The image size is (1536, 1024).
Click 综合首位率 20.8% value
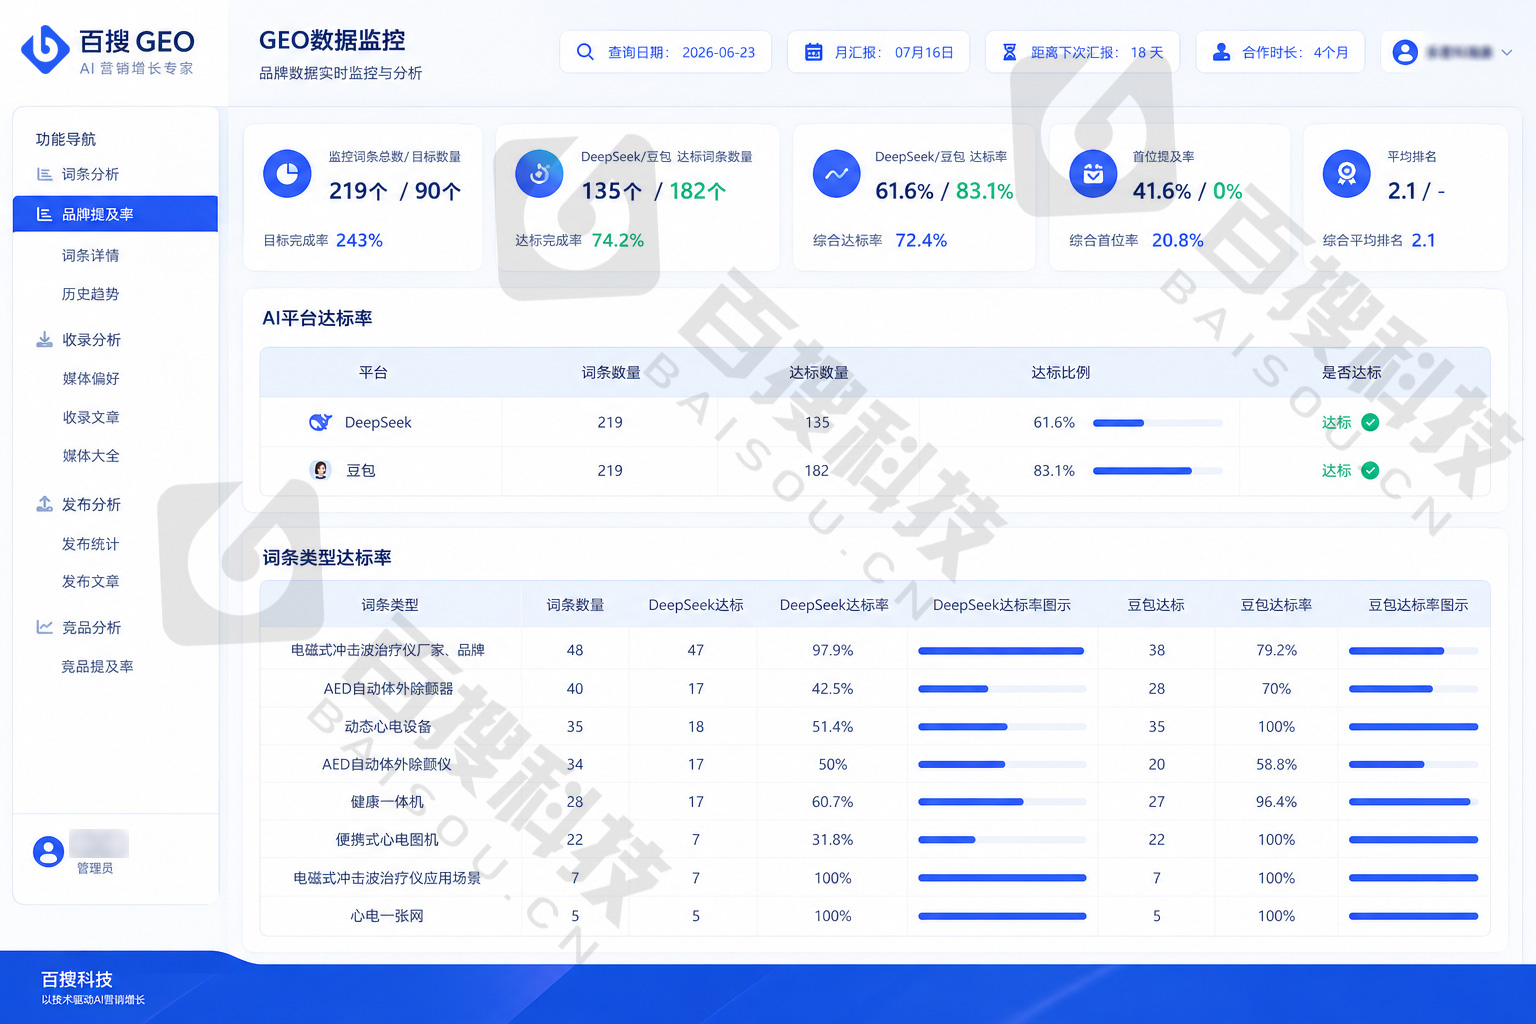point(1178,240)
